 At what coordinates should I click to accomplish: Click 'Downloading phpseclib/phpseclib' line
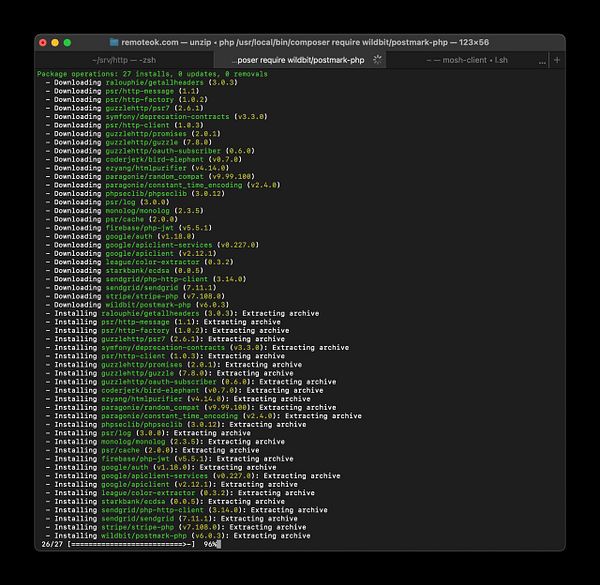coord(135,194)
